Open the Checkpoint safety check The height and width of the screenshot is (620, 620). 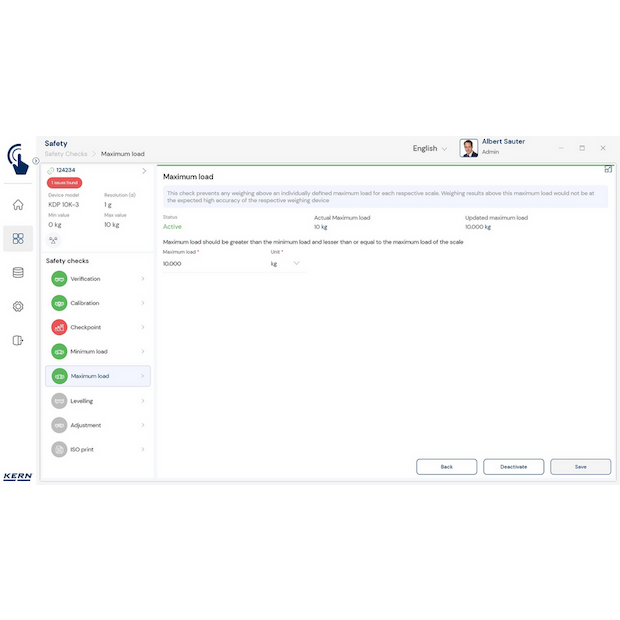tap(98, 327)
